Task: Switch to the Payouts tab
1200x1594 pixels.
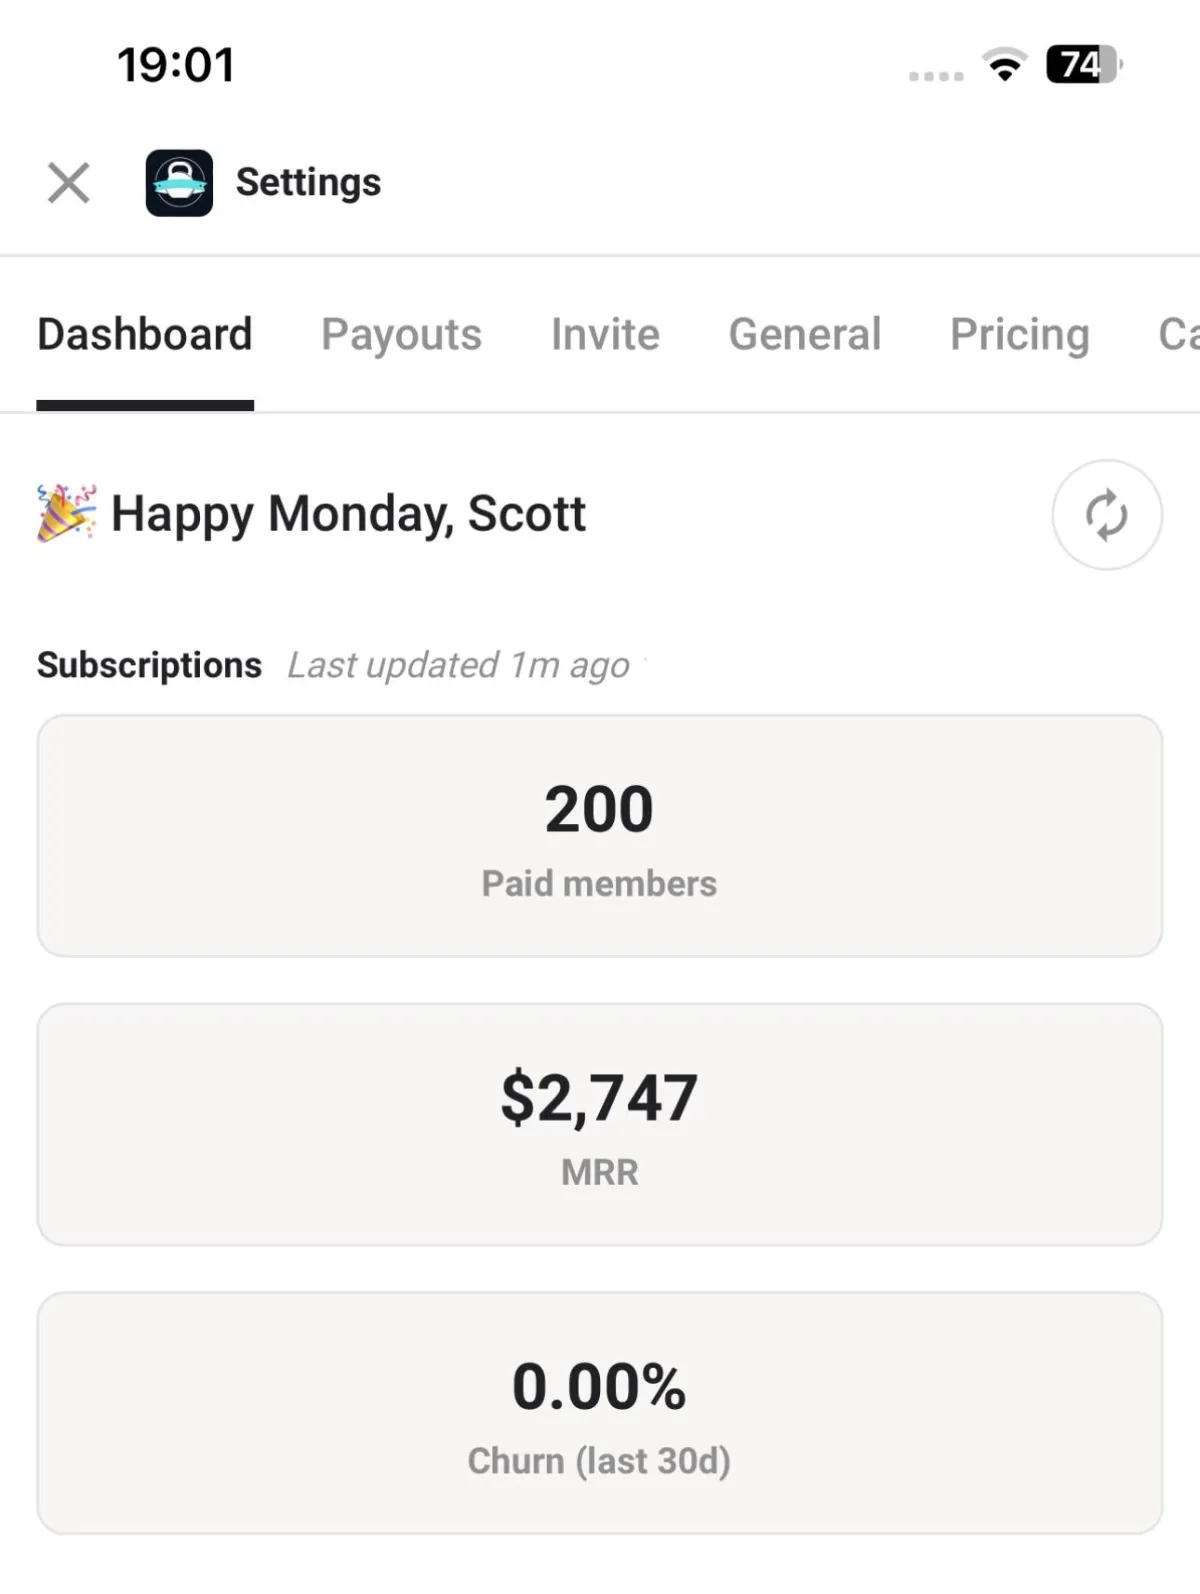Action: [401, 334]
